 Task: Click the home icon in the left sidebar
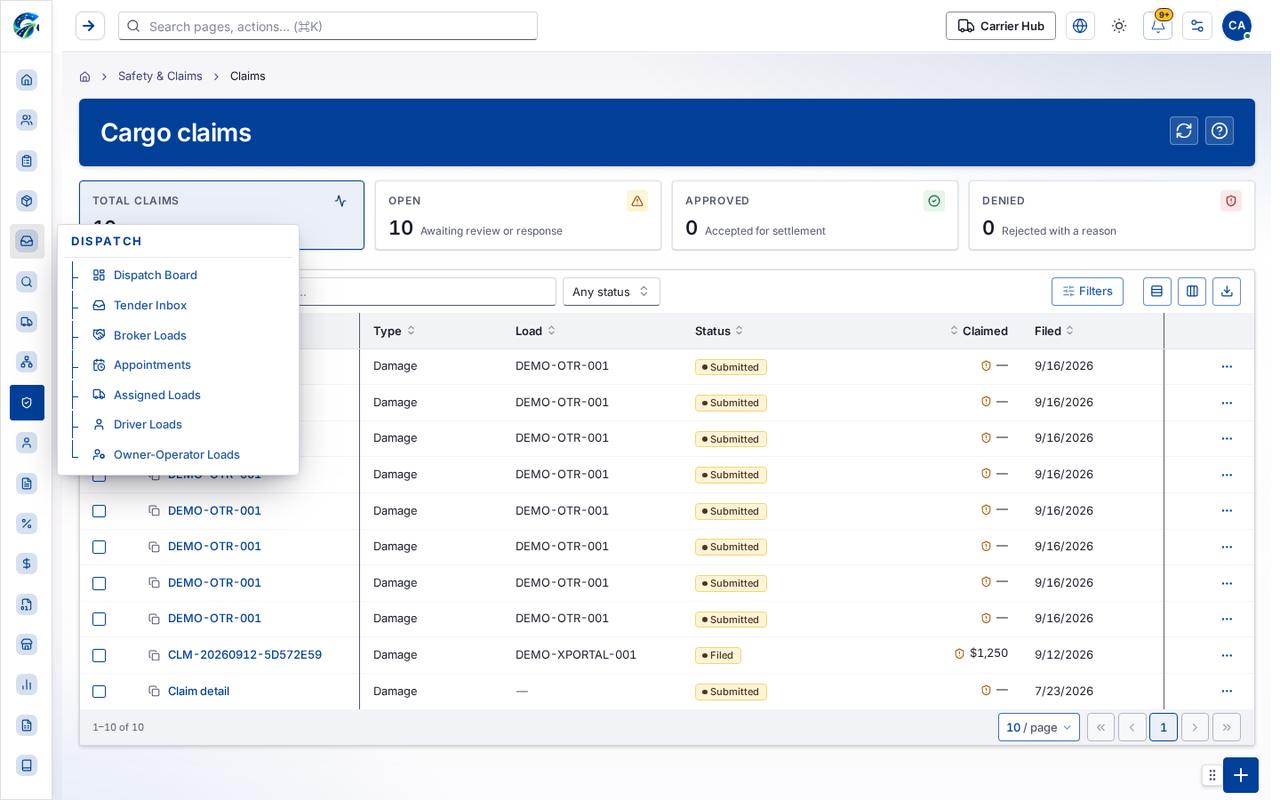[x=27, y=80]
